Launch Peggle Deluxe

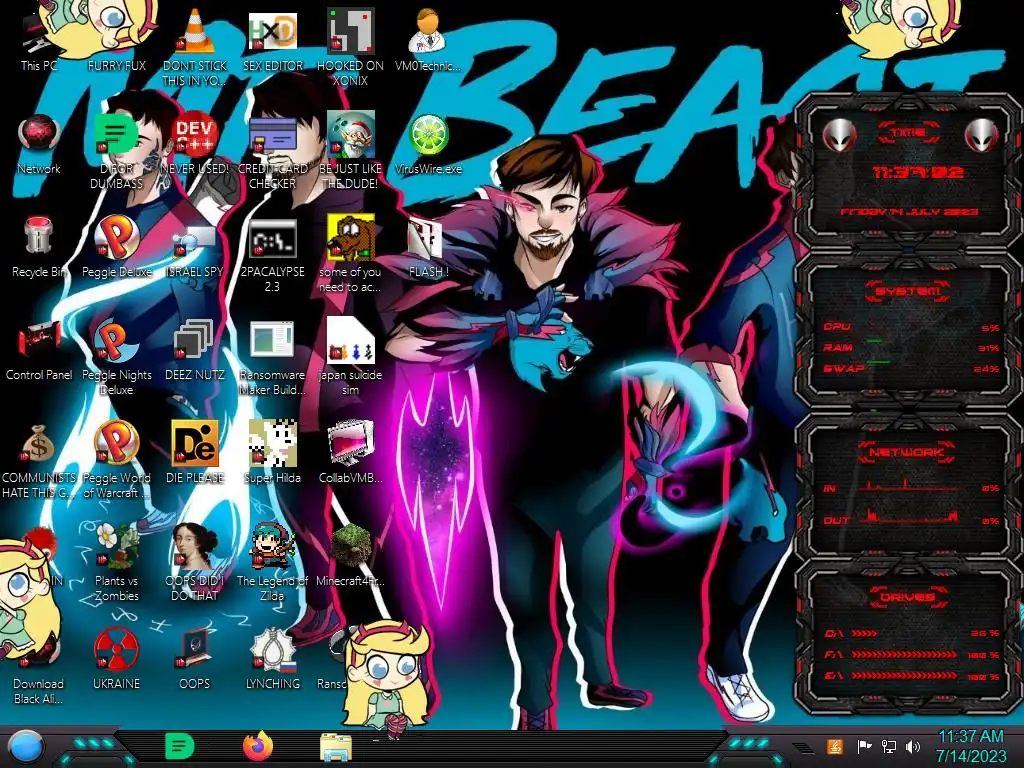pyautogui.click(x=117, y=248)
